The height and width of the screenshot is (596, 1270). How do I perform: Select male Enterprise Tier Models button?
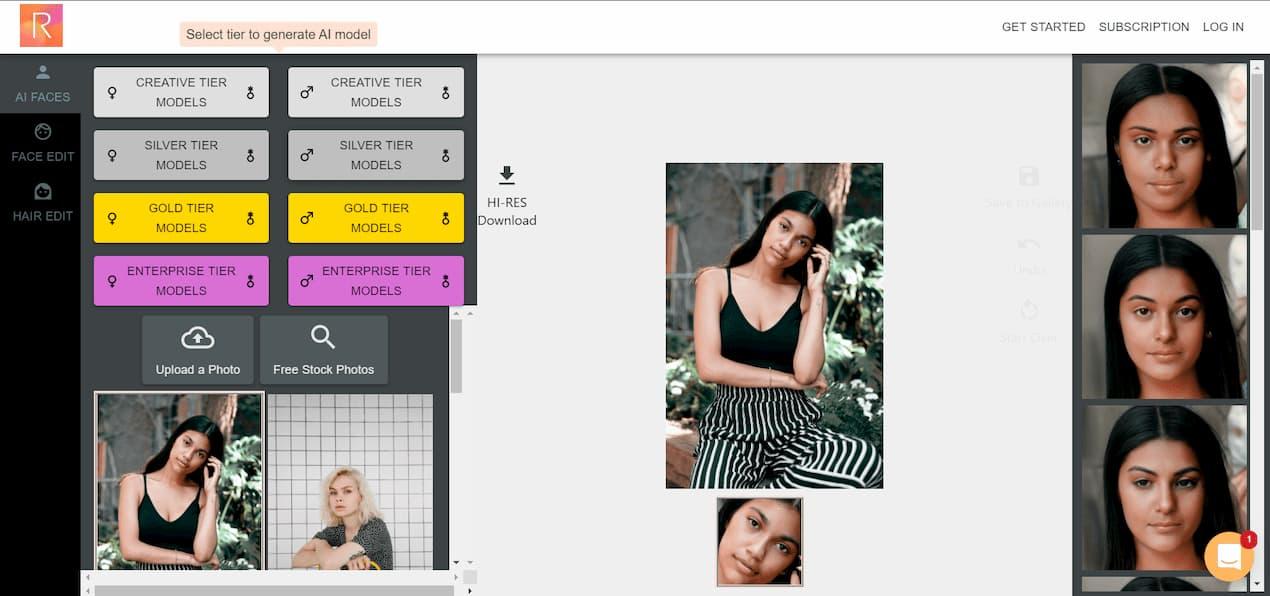(x=376, y=281)
